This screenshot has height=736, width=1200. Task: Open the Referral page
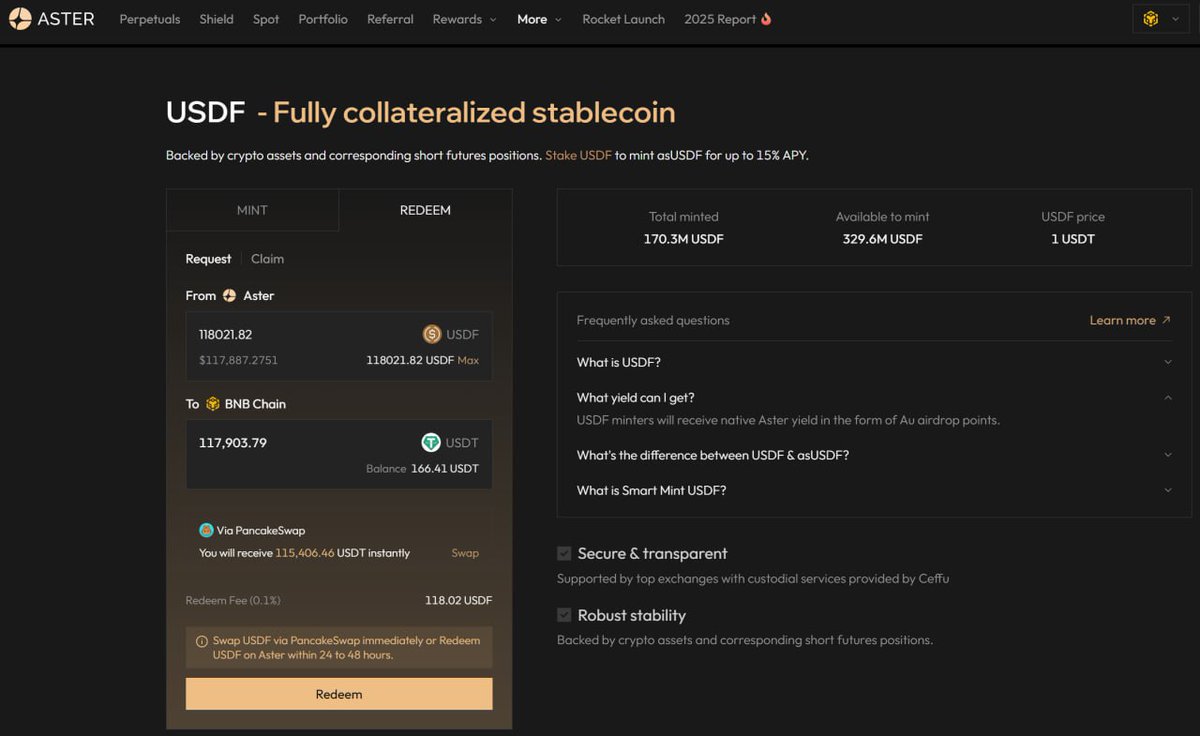pos(390,19)
